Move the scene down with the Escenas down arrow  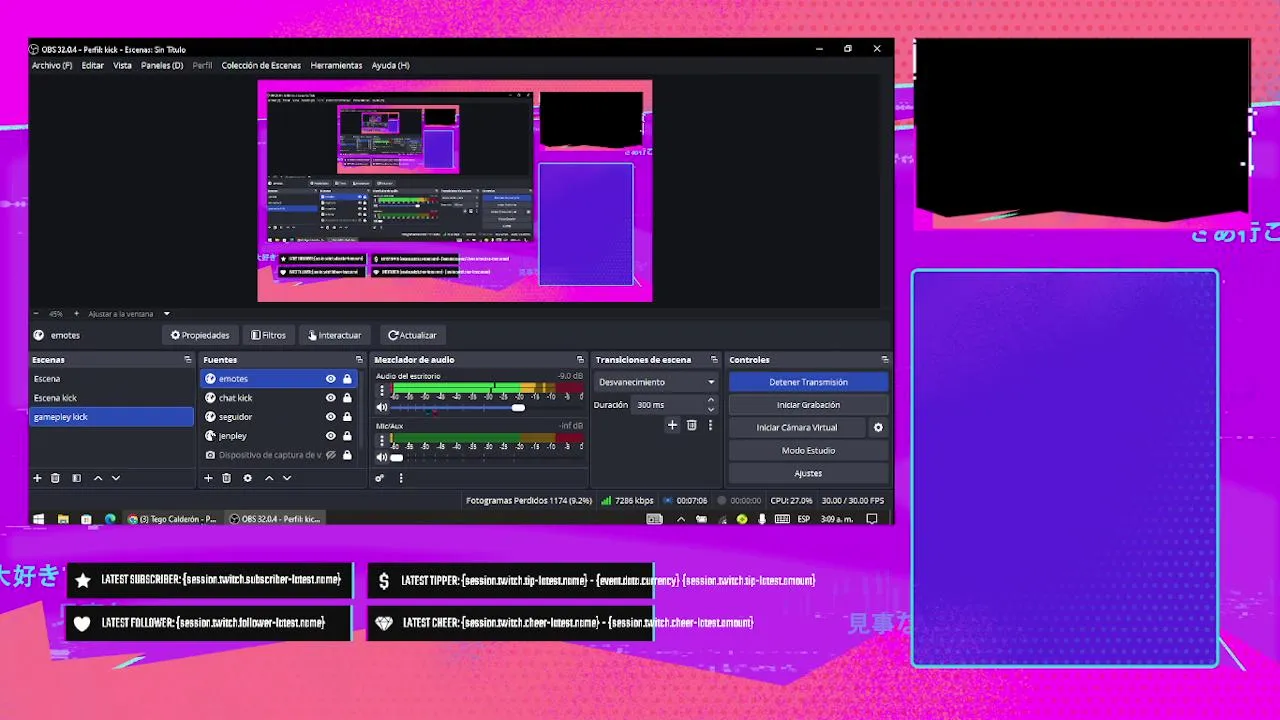(x=116, y=478)
